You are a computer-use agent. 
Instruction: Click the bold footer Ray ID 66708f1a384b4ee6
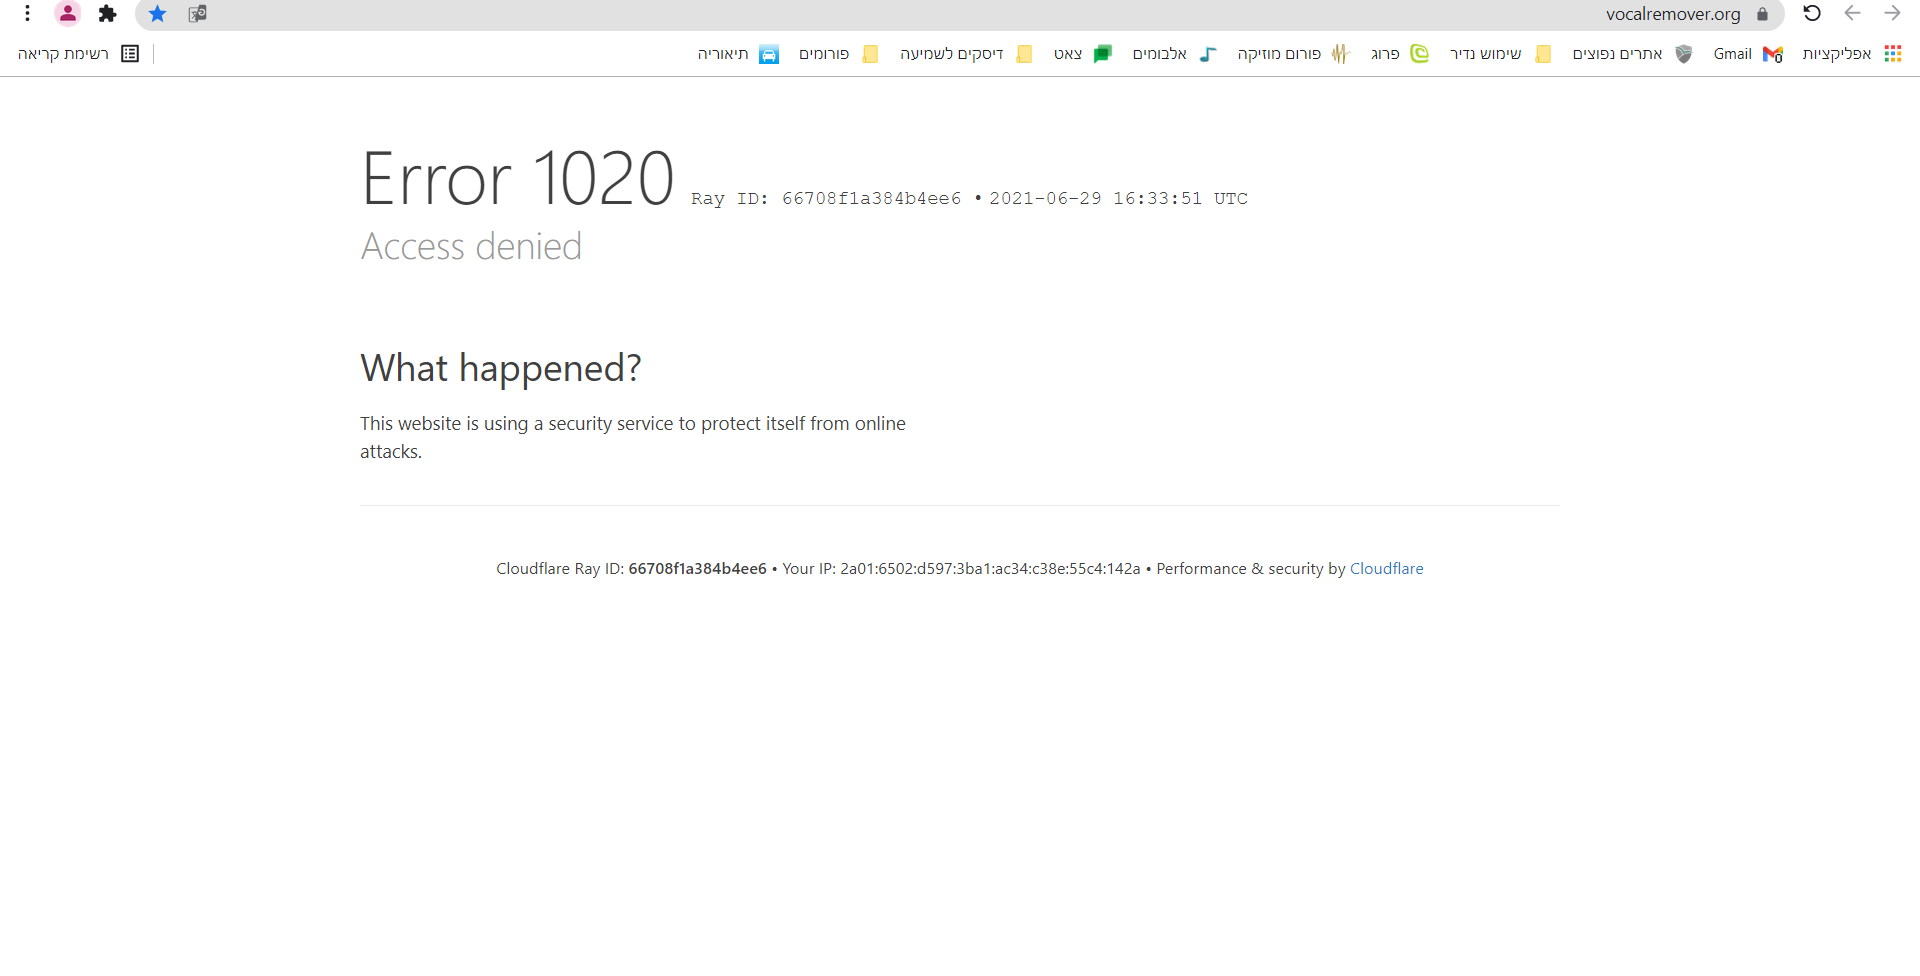coord(697,568)
